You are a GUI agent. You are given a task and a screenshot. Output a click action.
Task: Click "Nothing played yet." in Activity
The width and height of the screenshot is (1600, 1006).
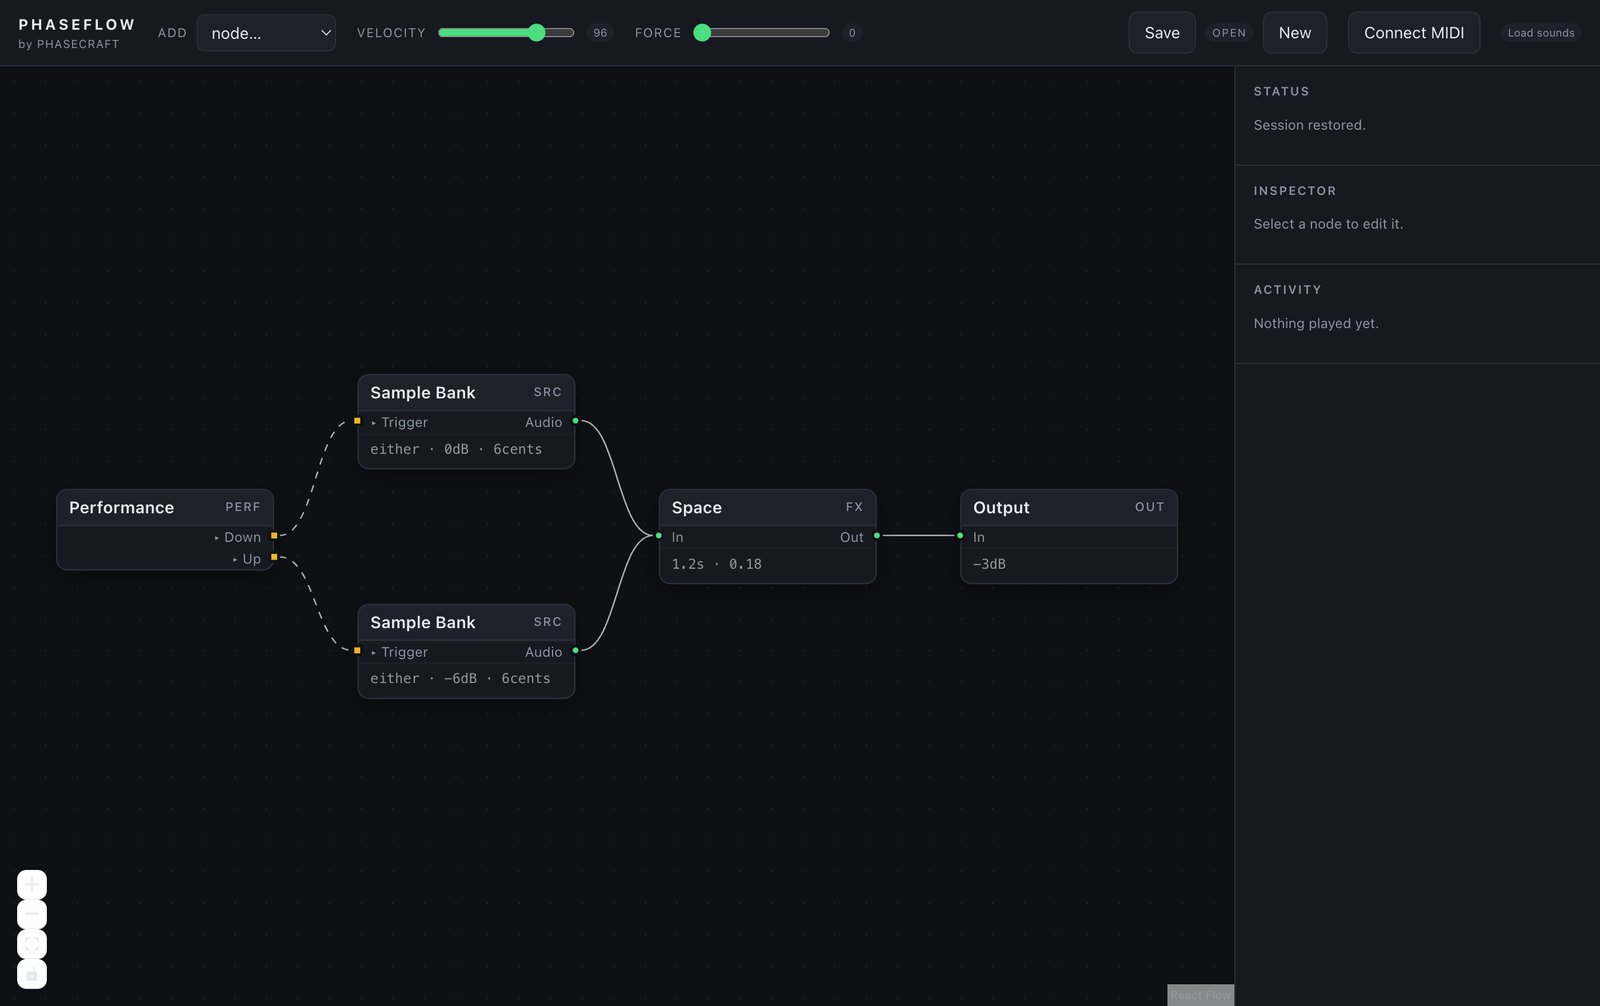[x=1316, y=323]
